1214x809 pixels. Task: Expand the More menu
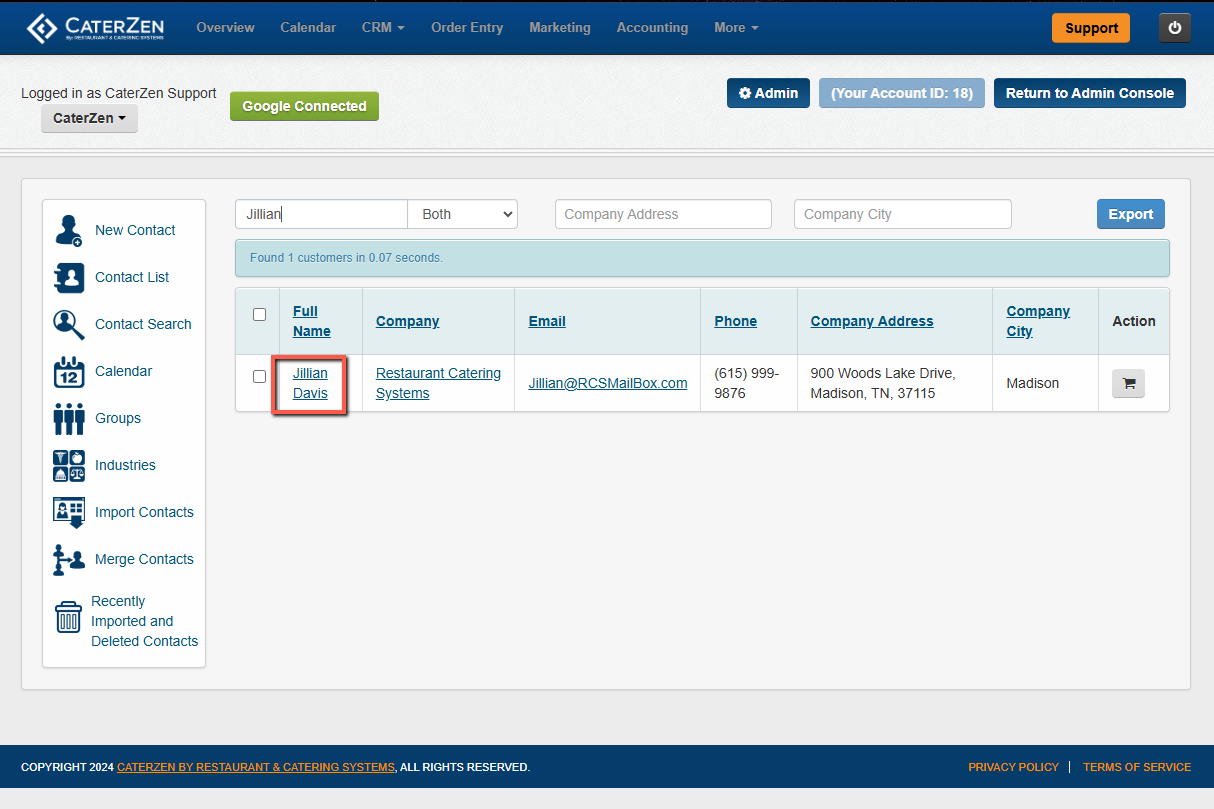click(x=736, y=28)
